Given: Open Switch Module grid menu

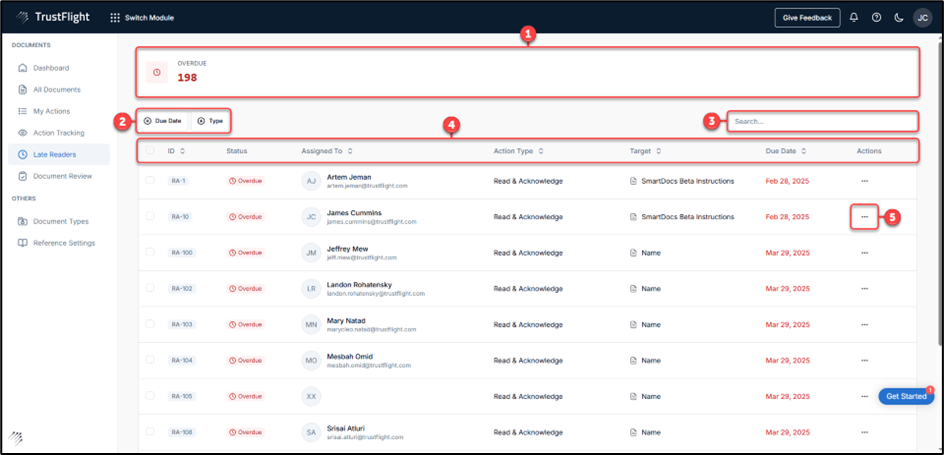Looking at the screenshot, I should 115,18.
